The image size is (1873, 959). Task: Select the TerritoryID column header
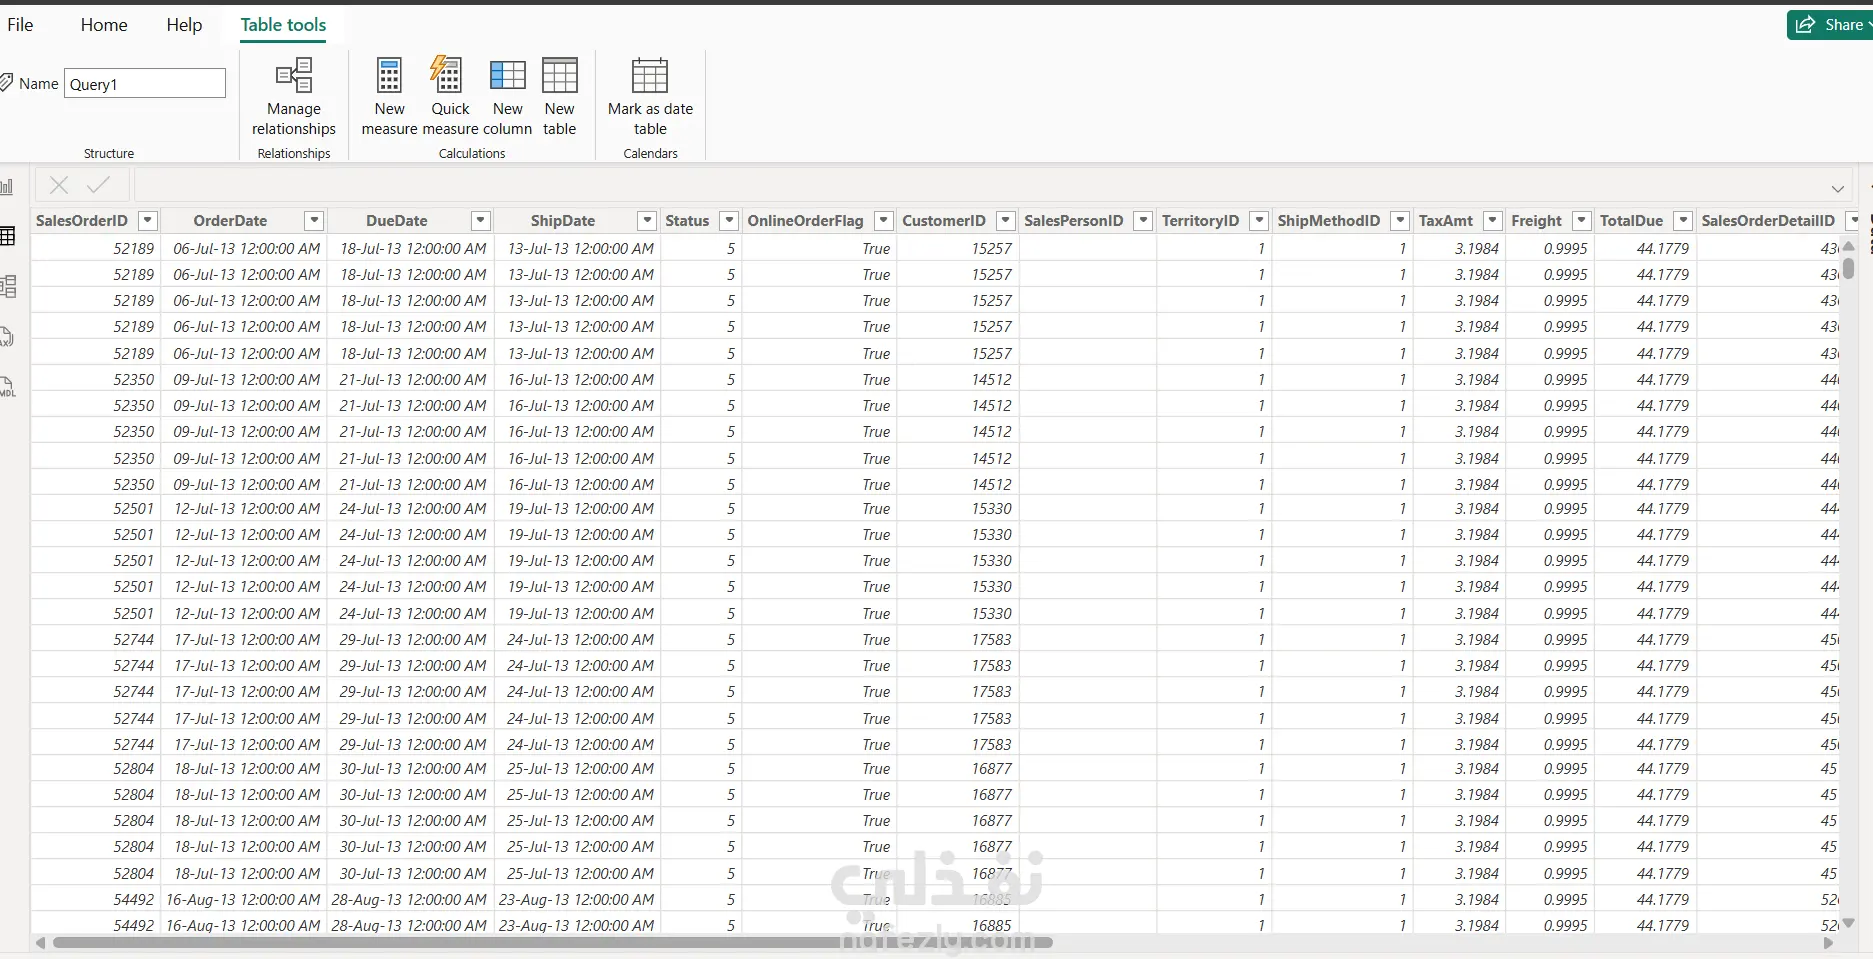[x=1200, y=220]
